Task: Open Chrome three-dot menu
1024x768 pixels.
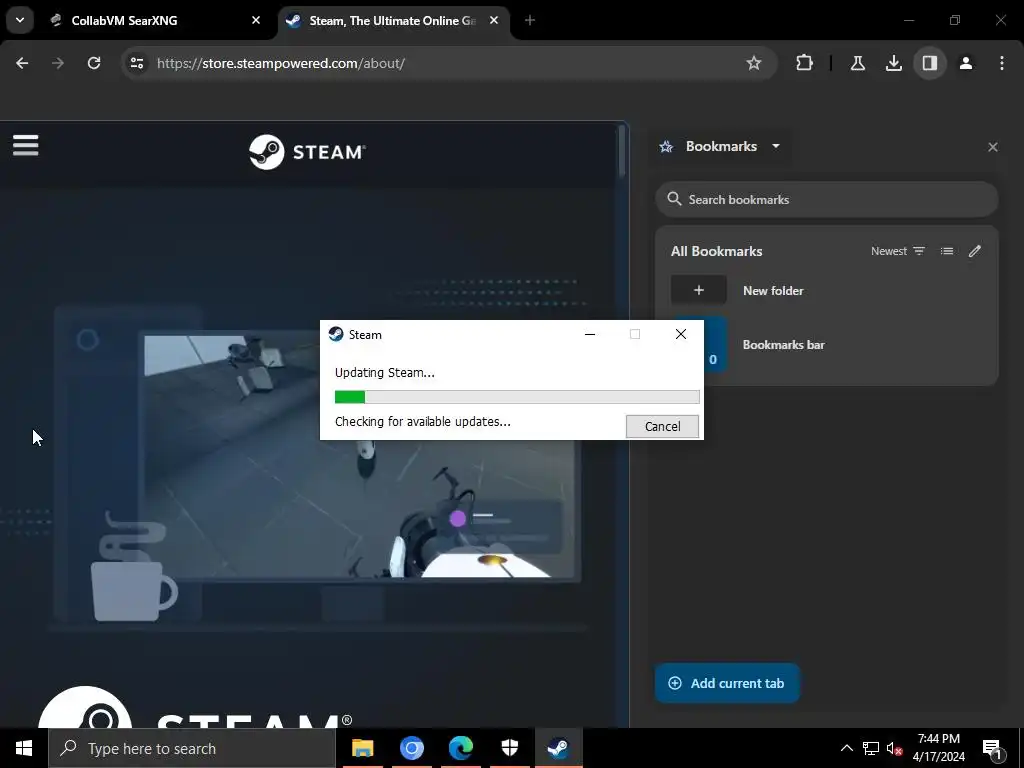Action: 1002,63
